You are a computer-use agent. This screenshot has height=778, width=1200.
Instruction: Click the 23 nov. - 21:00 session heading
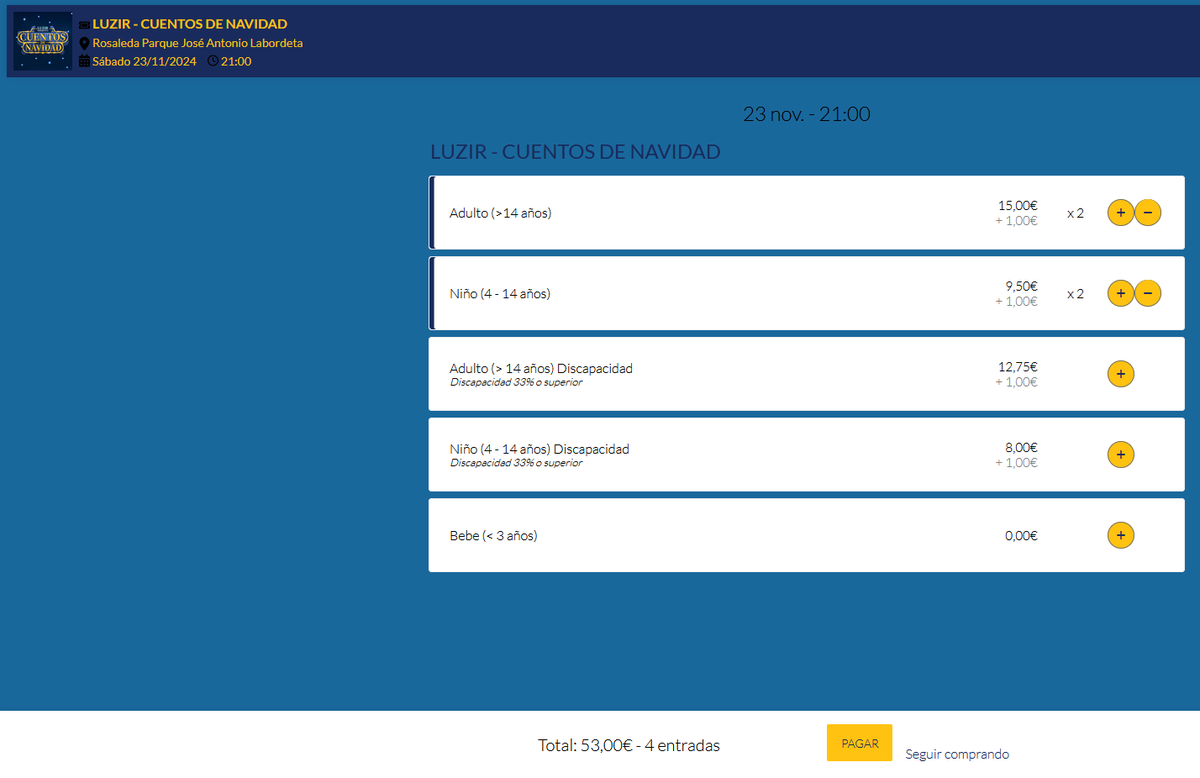point(807,114)
